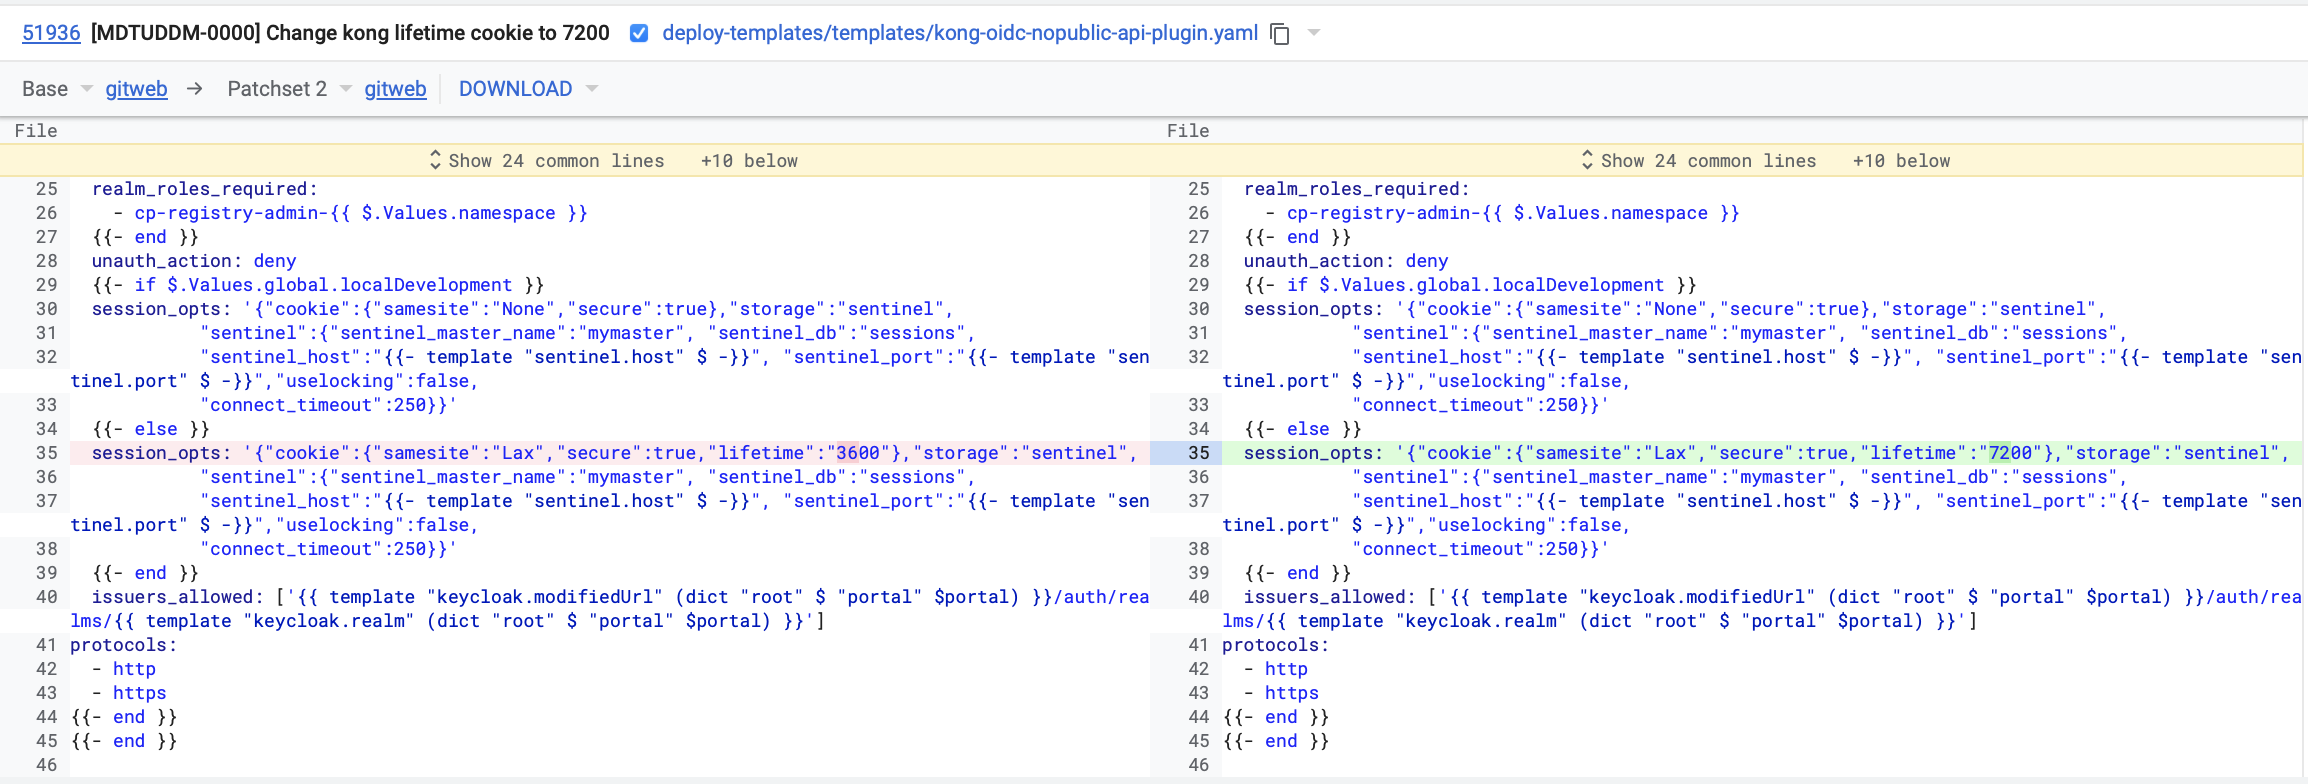Open the Base gitweb link
The height and width of the screenshot is (784, 2308).
point(136,89)
